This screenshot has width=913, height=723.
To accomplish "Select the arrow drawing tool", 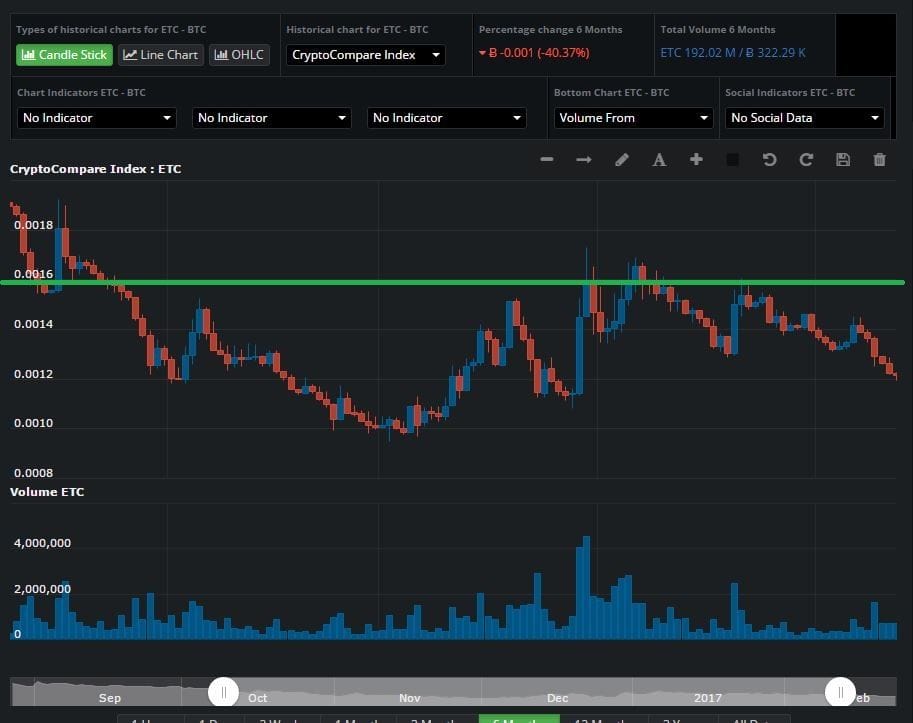I will coord(584,160).
